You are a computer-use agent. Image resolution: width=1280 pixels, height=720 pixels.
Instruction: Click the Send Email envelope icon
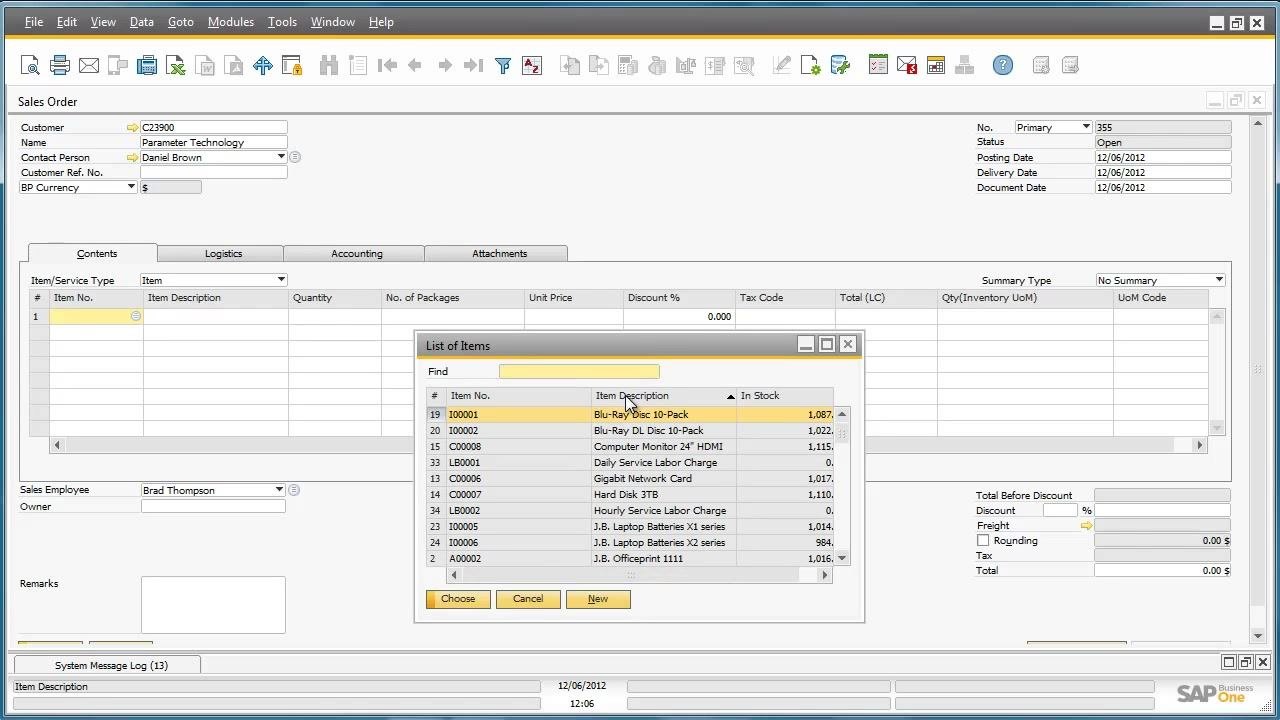89,66
